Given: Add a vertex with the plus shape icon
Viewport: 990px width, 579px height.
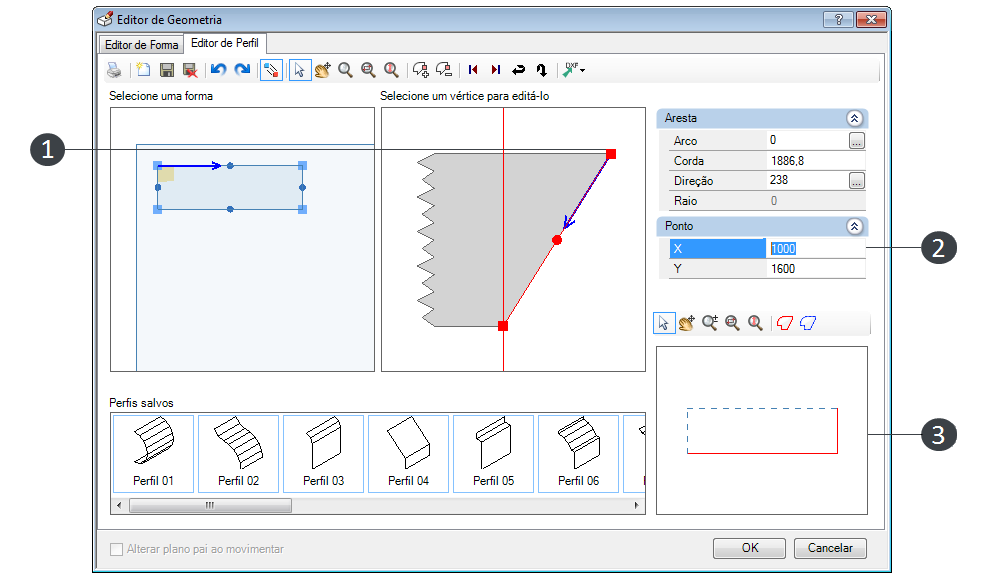Looking at the screenshot, I should pos(420,70).
